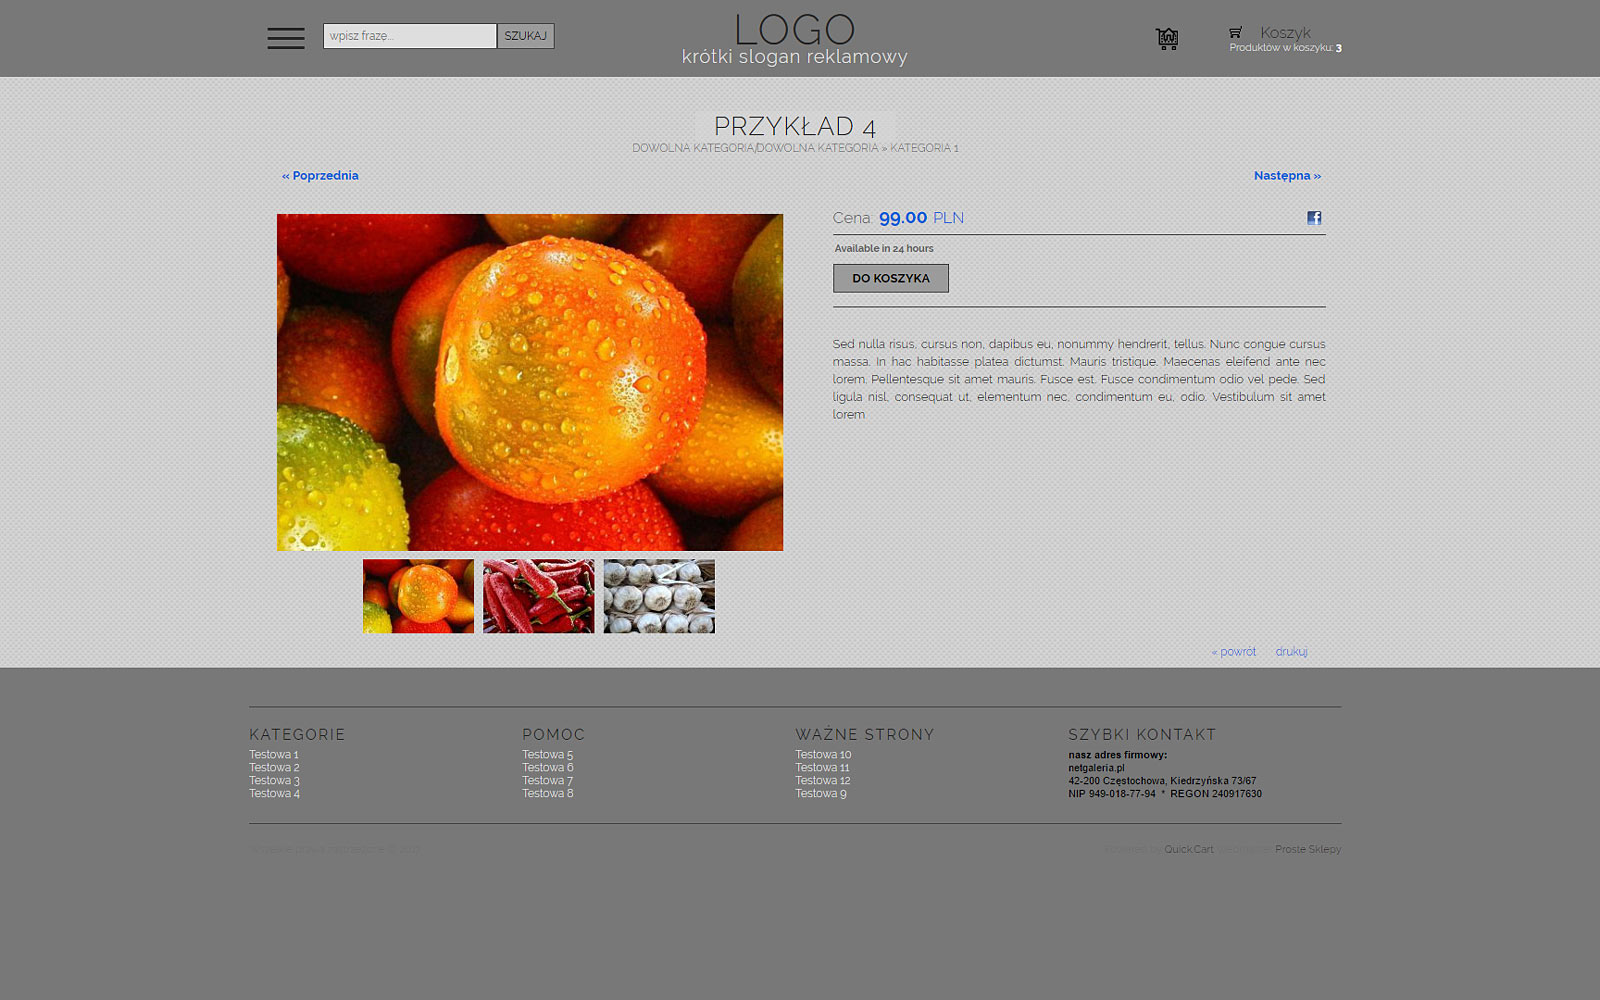Go to next product via Następna
Screen dimensions: 1600x1000
[x=1287, y=176]
